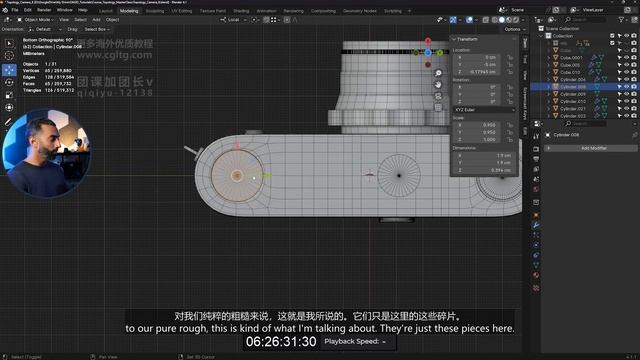
Task: Toggle X-ray mode in viewport header
Action: point(486,20)
